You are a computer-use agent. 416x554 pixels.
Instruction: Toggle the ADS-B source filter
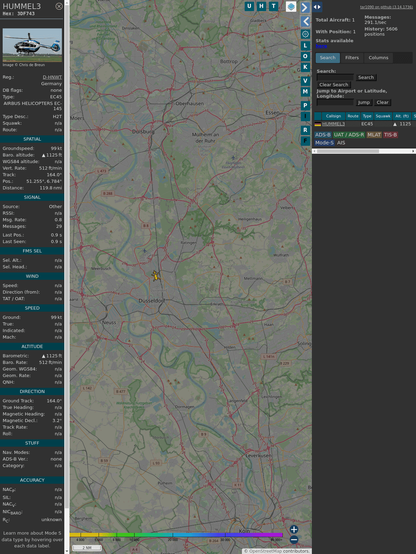click(323, 135)
